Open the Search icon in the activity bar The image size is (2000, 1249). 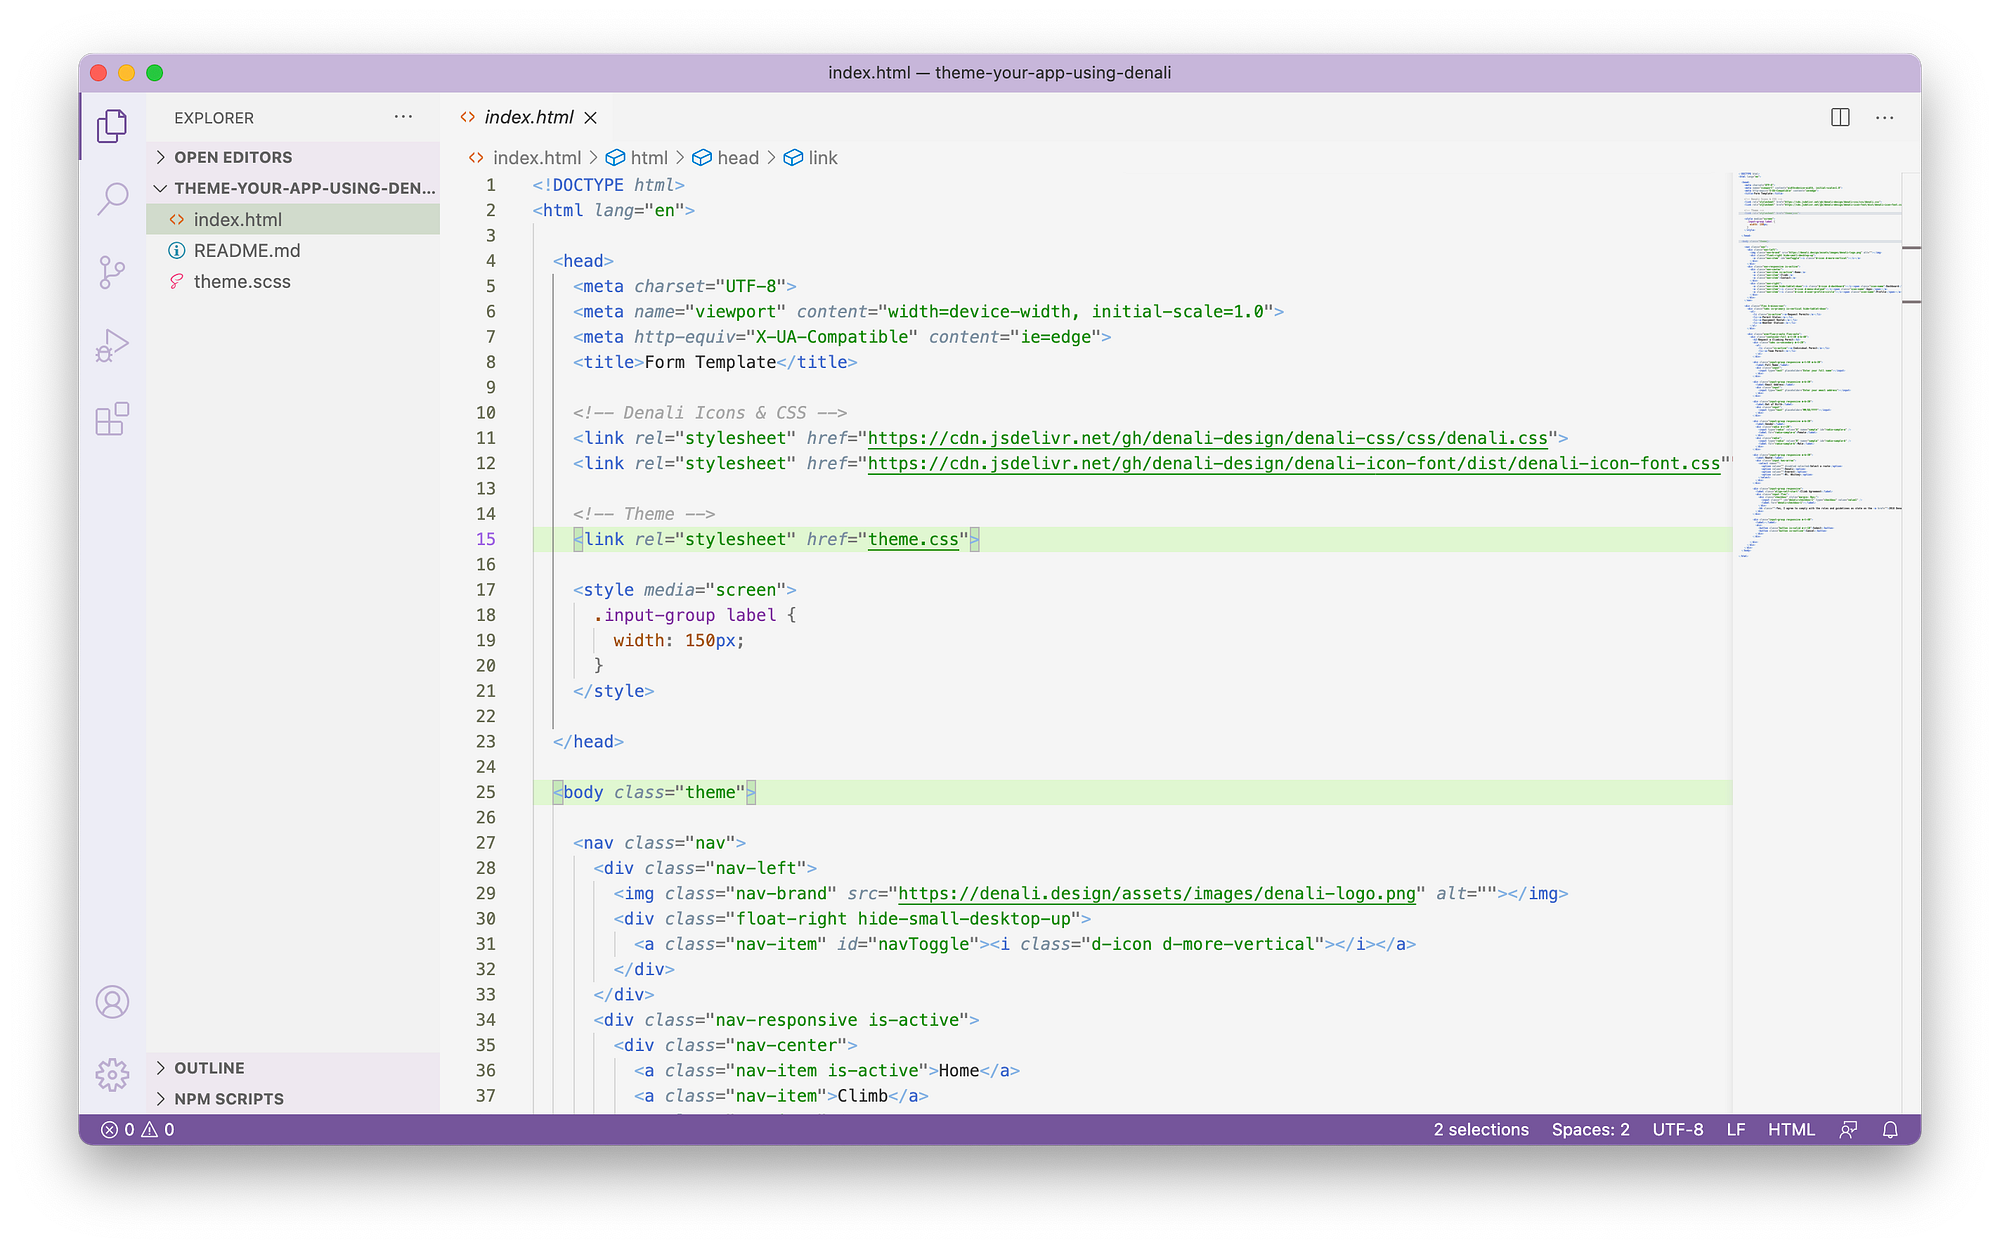click(x=112, y=199)
